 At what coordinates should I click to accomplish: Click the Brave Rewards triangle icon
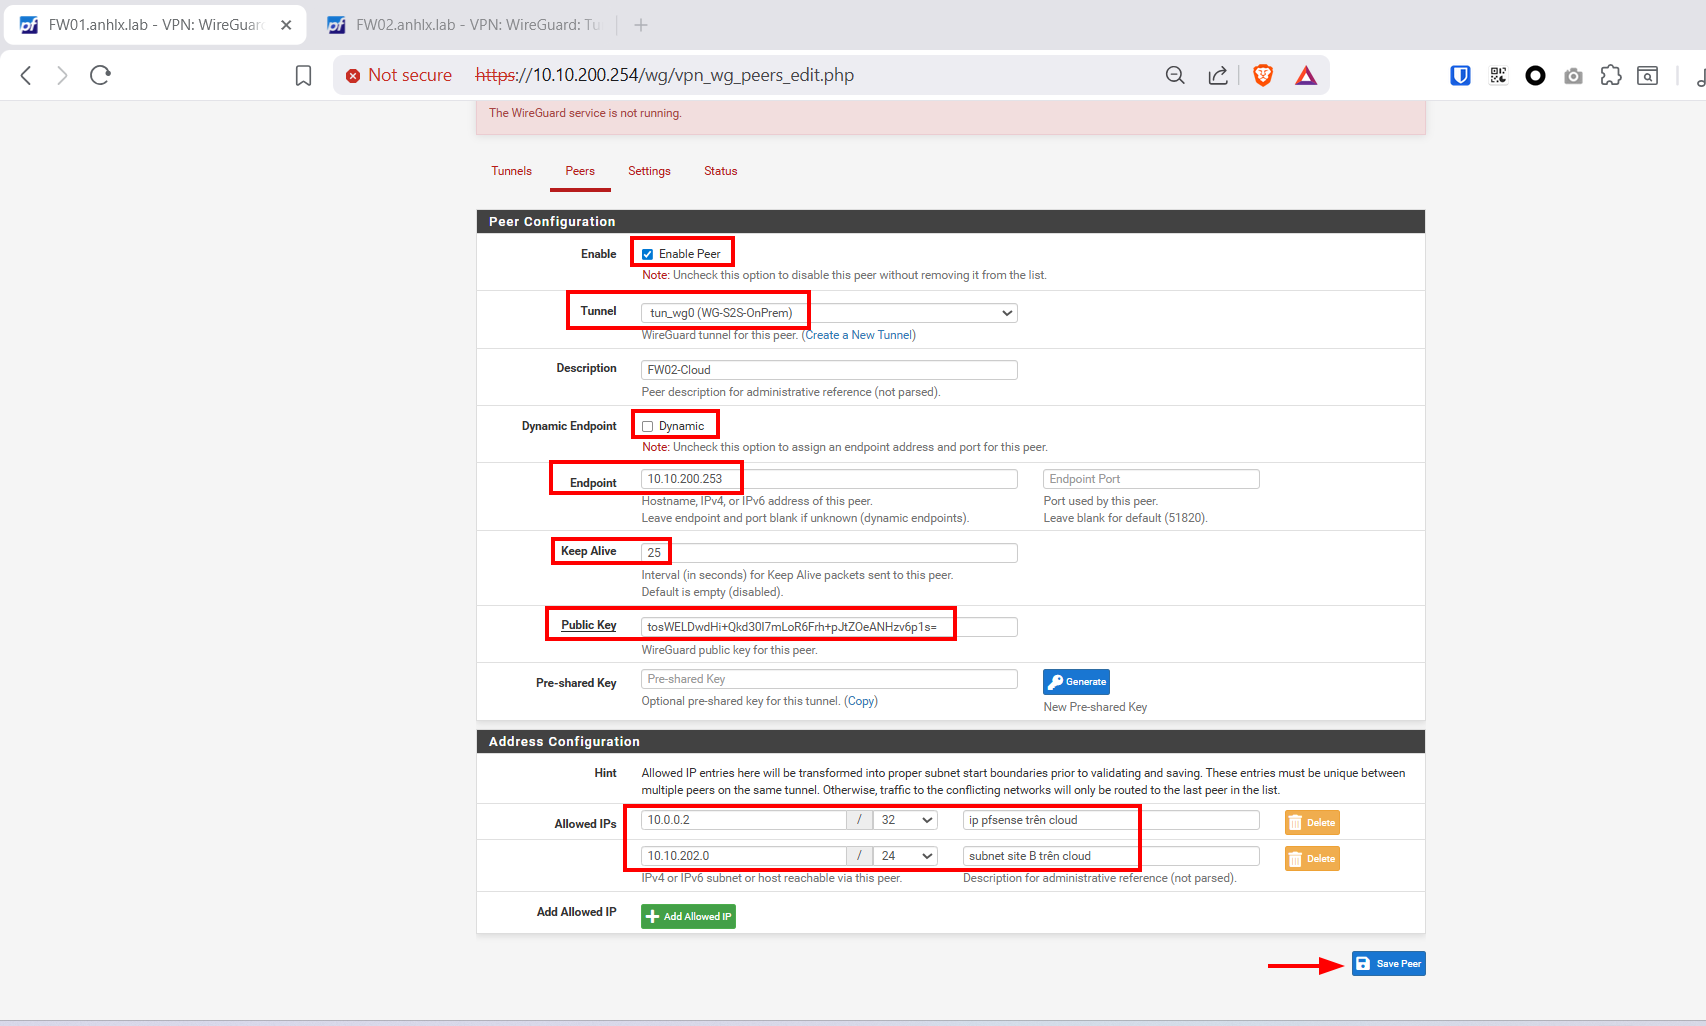1306,75
